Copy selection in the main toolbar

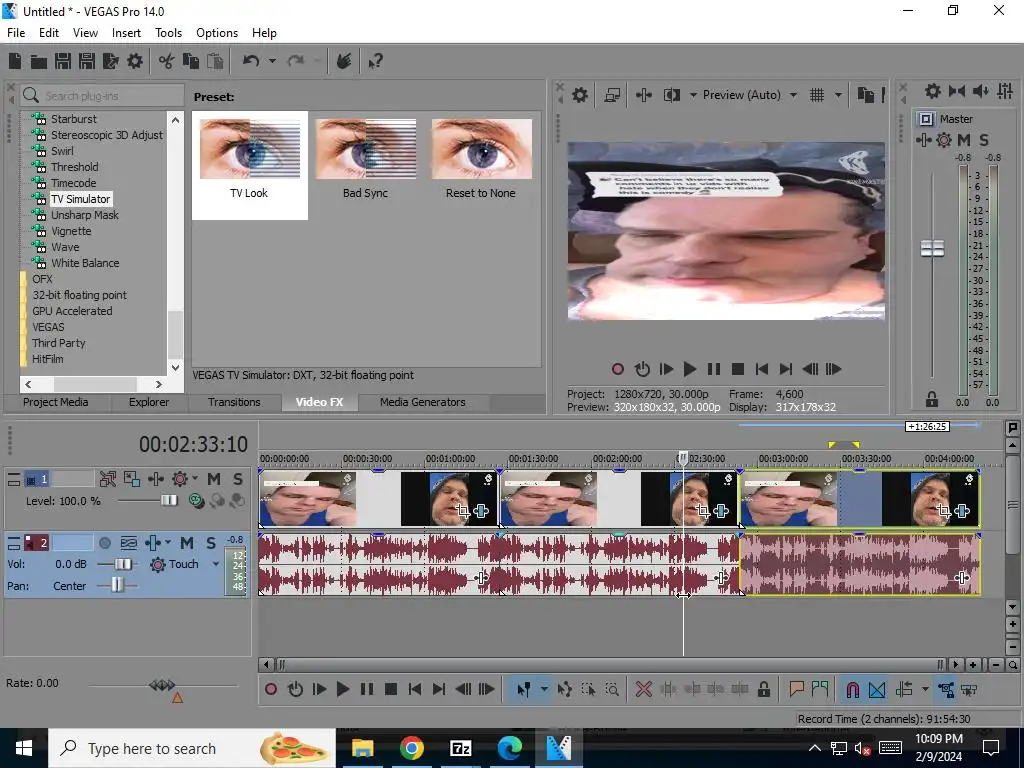click(x=191, y=61)
